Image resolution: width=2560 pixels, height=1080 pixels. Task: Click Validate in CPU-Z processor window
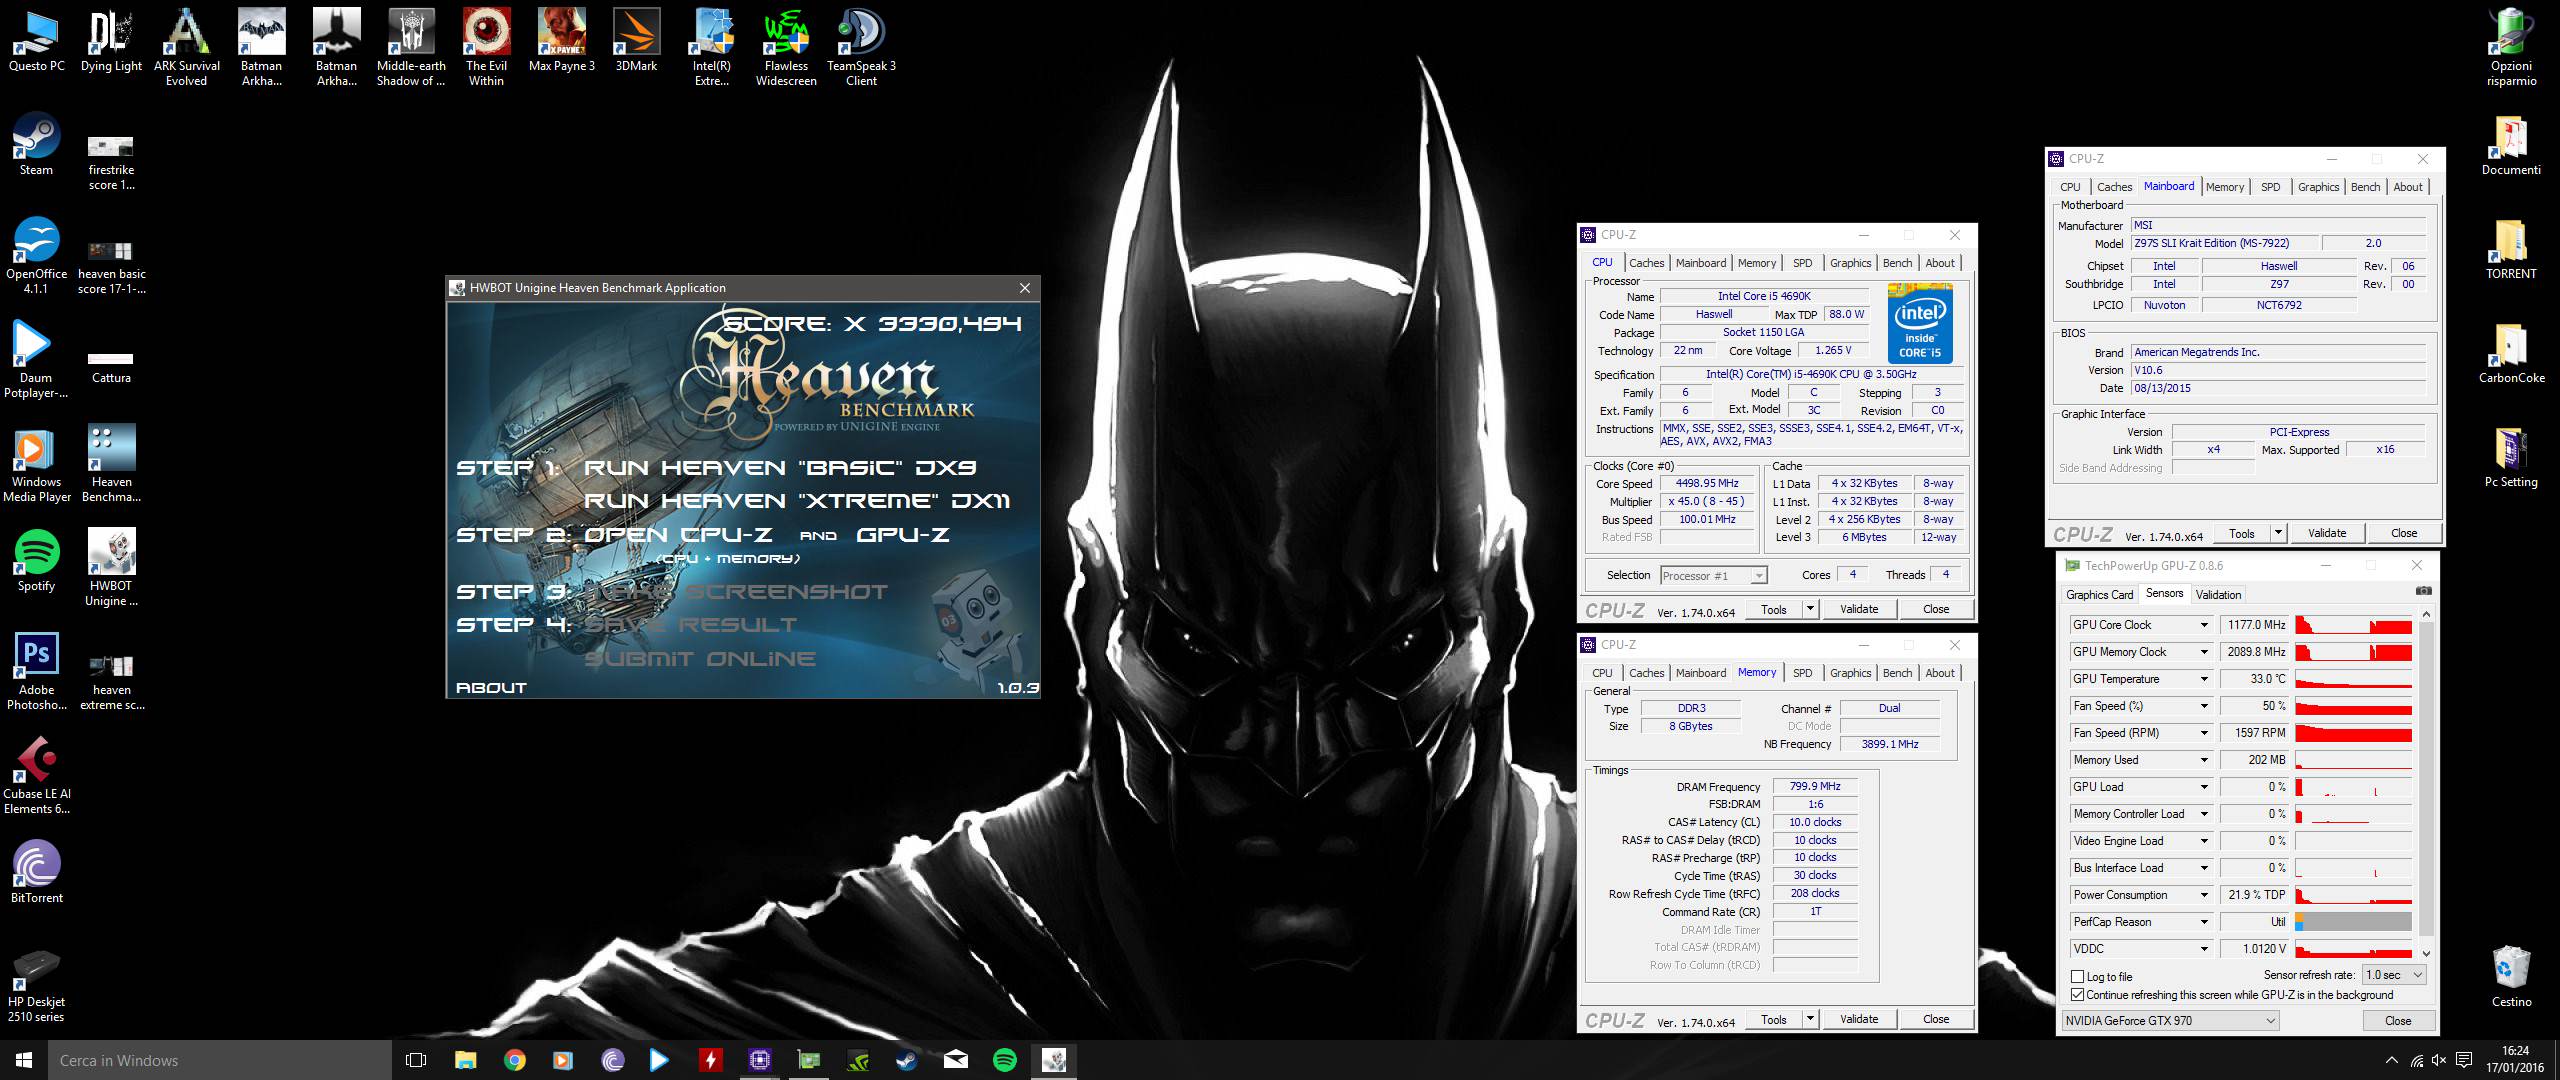tap(1859, 609)
